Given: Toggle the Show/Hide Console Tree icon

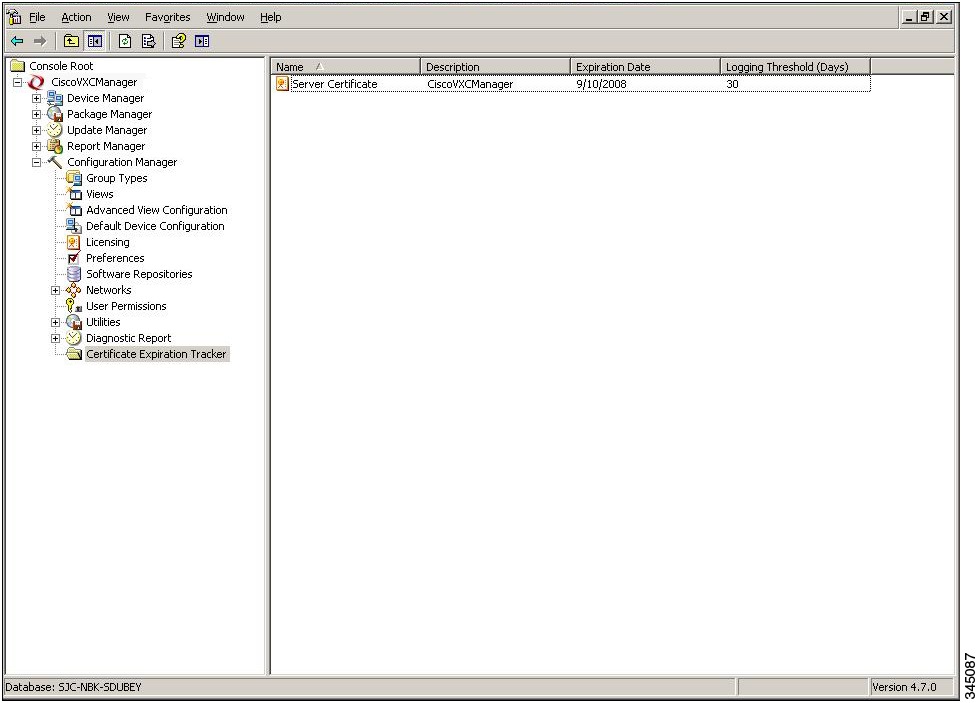Looking at the screenshot, I should point(95,41).
